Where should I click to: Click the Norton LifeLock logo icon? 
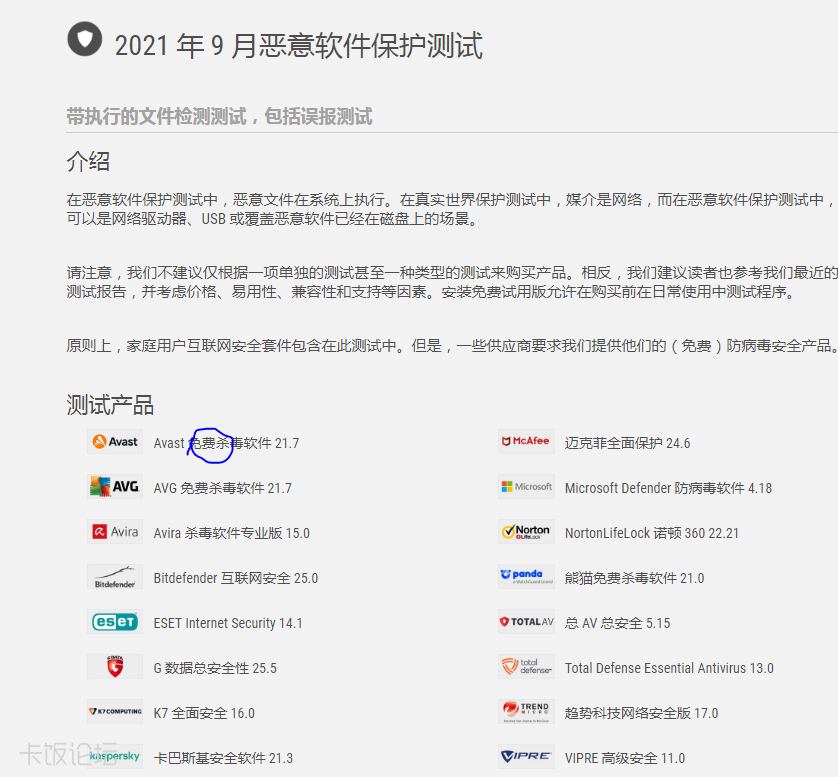(526, 532)
